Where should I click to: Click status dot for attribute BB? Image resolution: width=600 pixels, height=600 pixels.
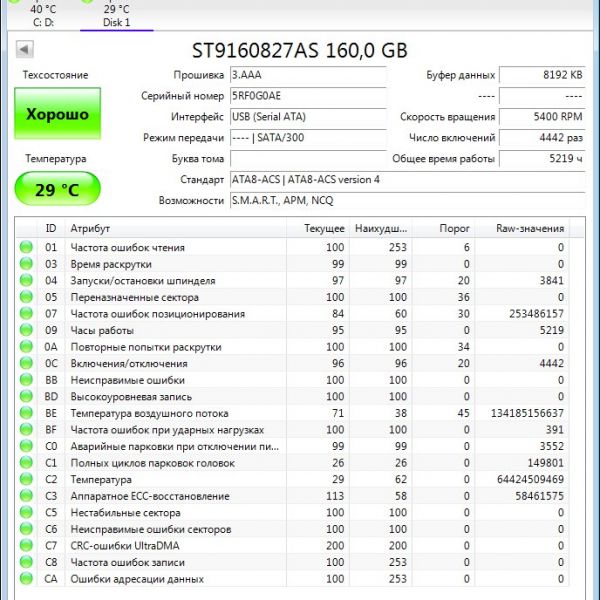(x=26, y=380)
